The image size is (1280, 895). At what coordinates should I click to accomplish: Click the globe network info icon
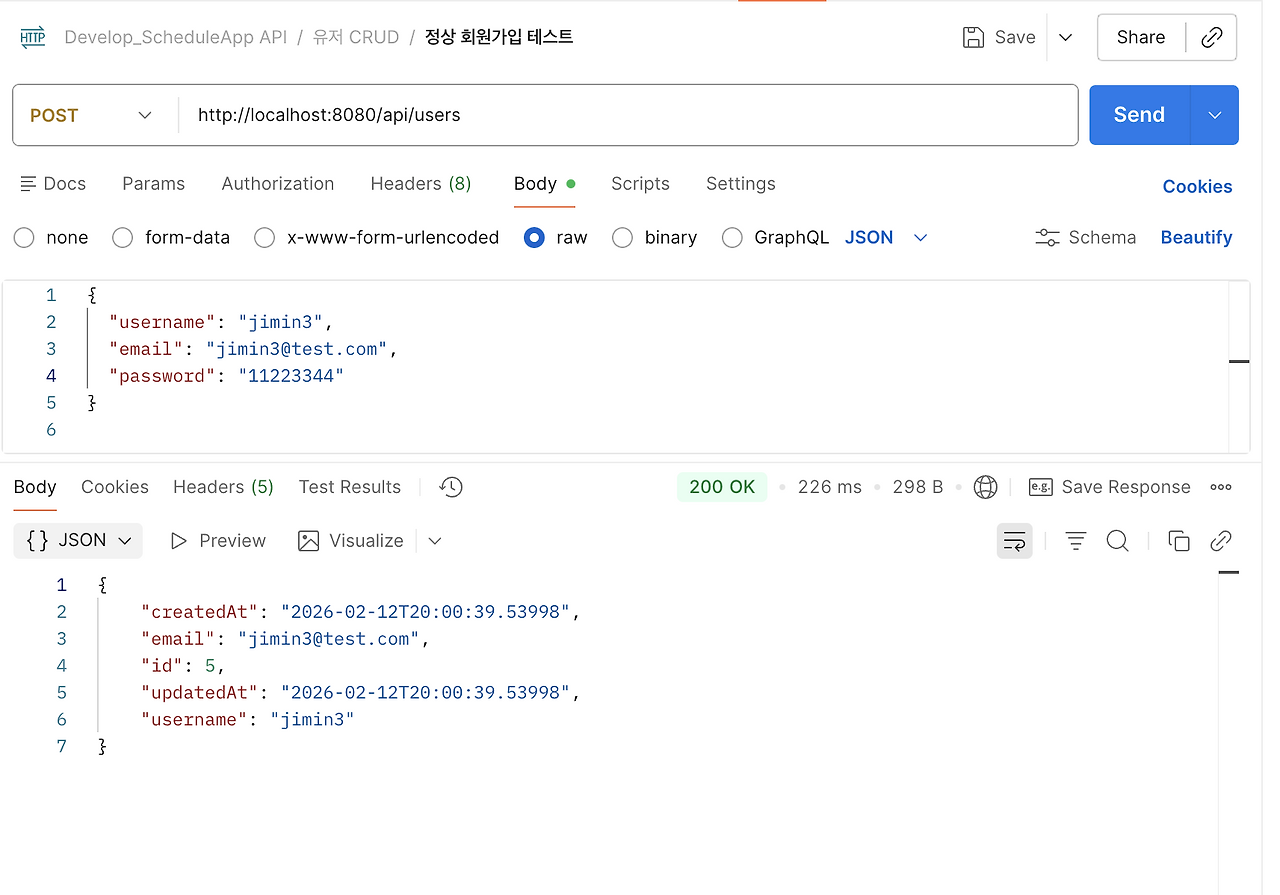tap(986, 487)
